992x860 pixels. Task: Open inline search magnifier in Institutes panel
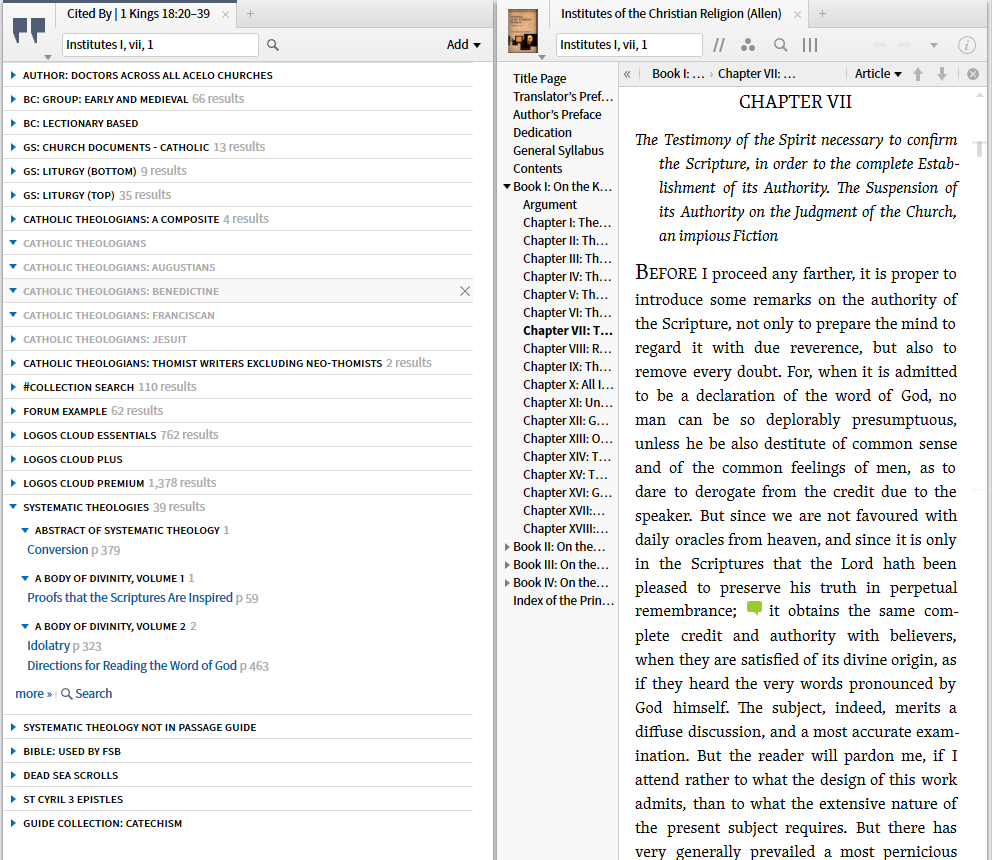tap(781, 45)
